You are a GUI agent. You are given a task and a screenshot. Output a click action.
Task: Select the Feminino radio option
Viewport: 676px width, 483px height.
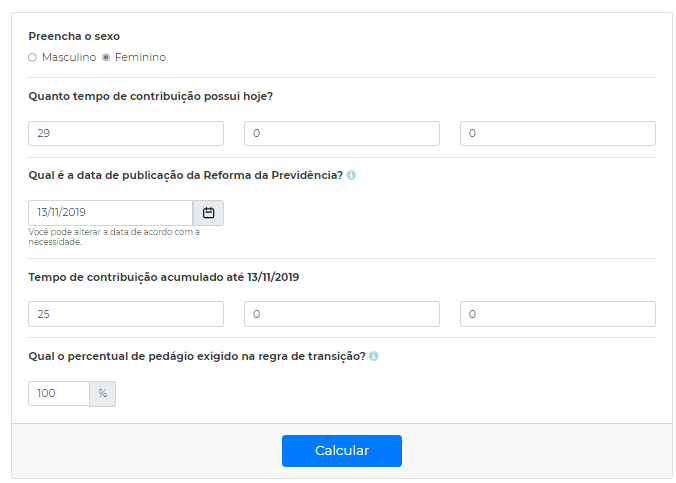(106, 57)
